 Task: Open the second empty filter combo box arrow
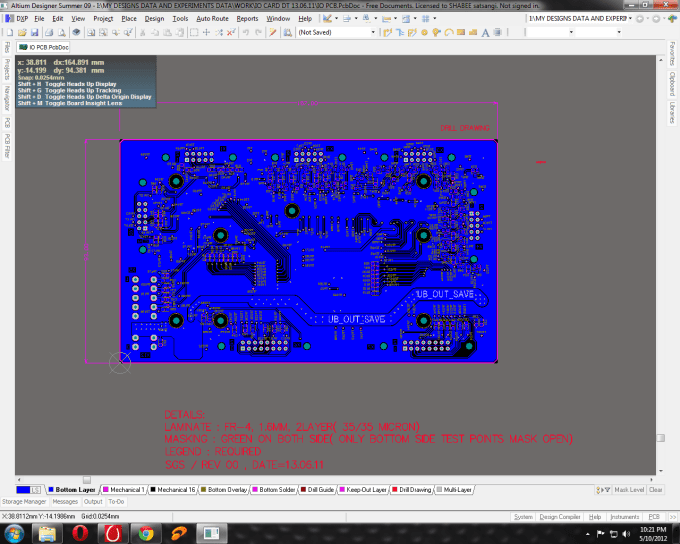tap(618, 32)
